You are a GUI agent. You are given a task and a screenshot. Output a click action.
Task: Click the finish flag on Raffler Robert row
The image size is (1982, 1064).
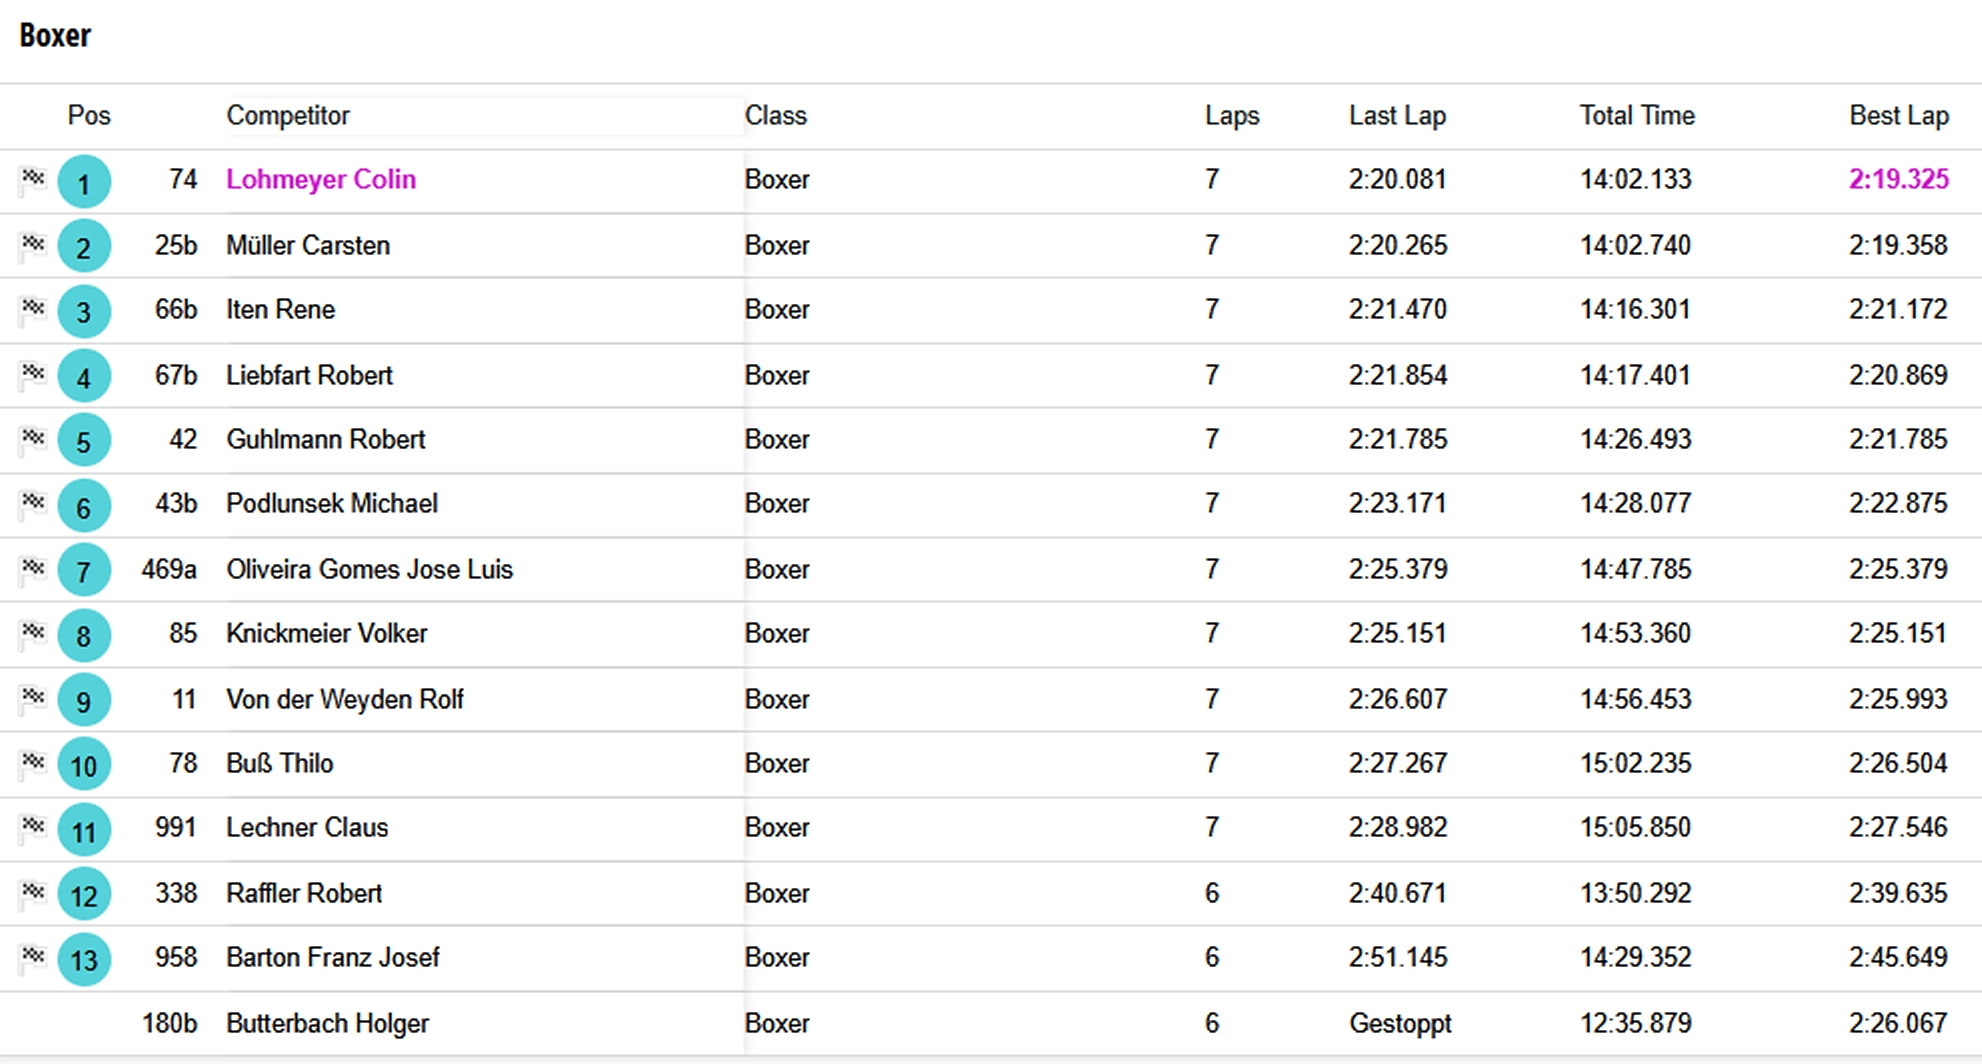coord(33,893)
